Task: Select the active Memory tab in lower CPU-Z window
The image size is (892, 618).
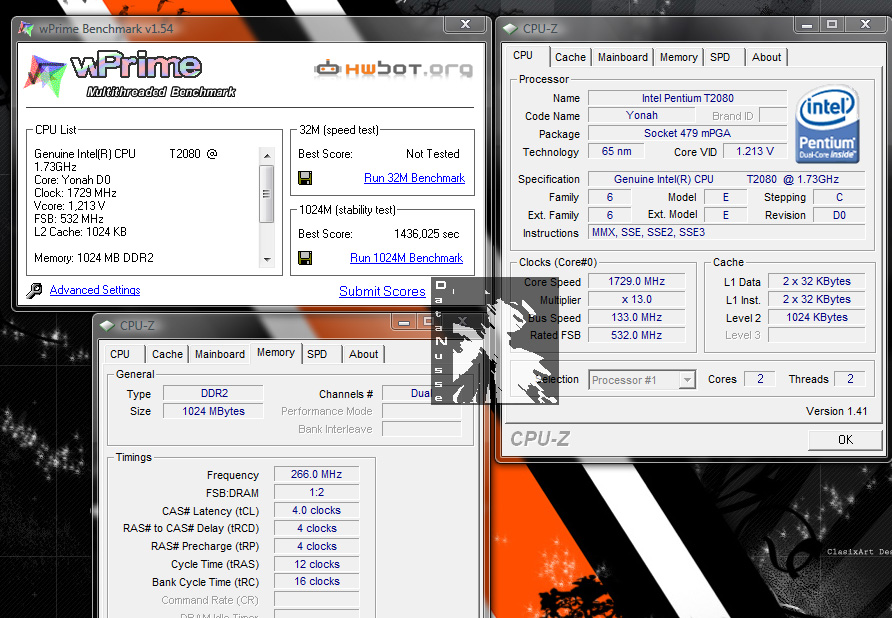Action: coord(276,352)
